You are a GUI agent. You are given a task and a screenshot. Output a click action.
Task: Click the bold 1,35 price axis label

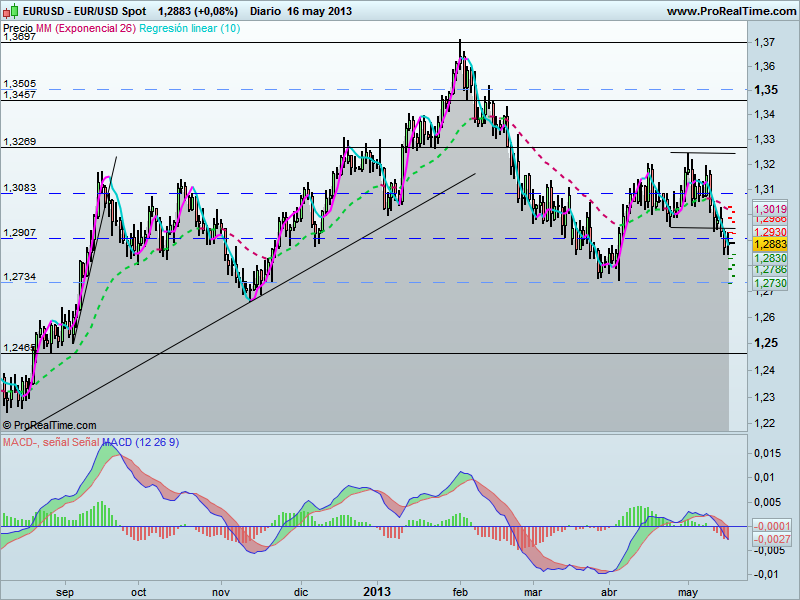click(766, 90)
